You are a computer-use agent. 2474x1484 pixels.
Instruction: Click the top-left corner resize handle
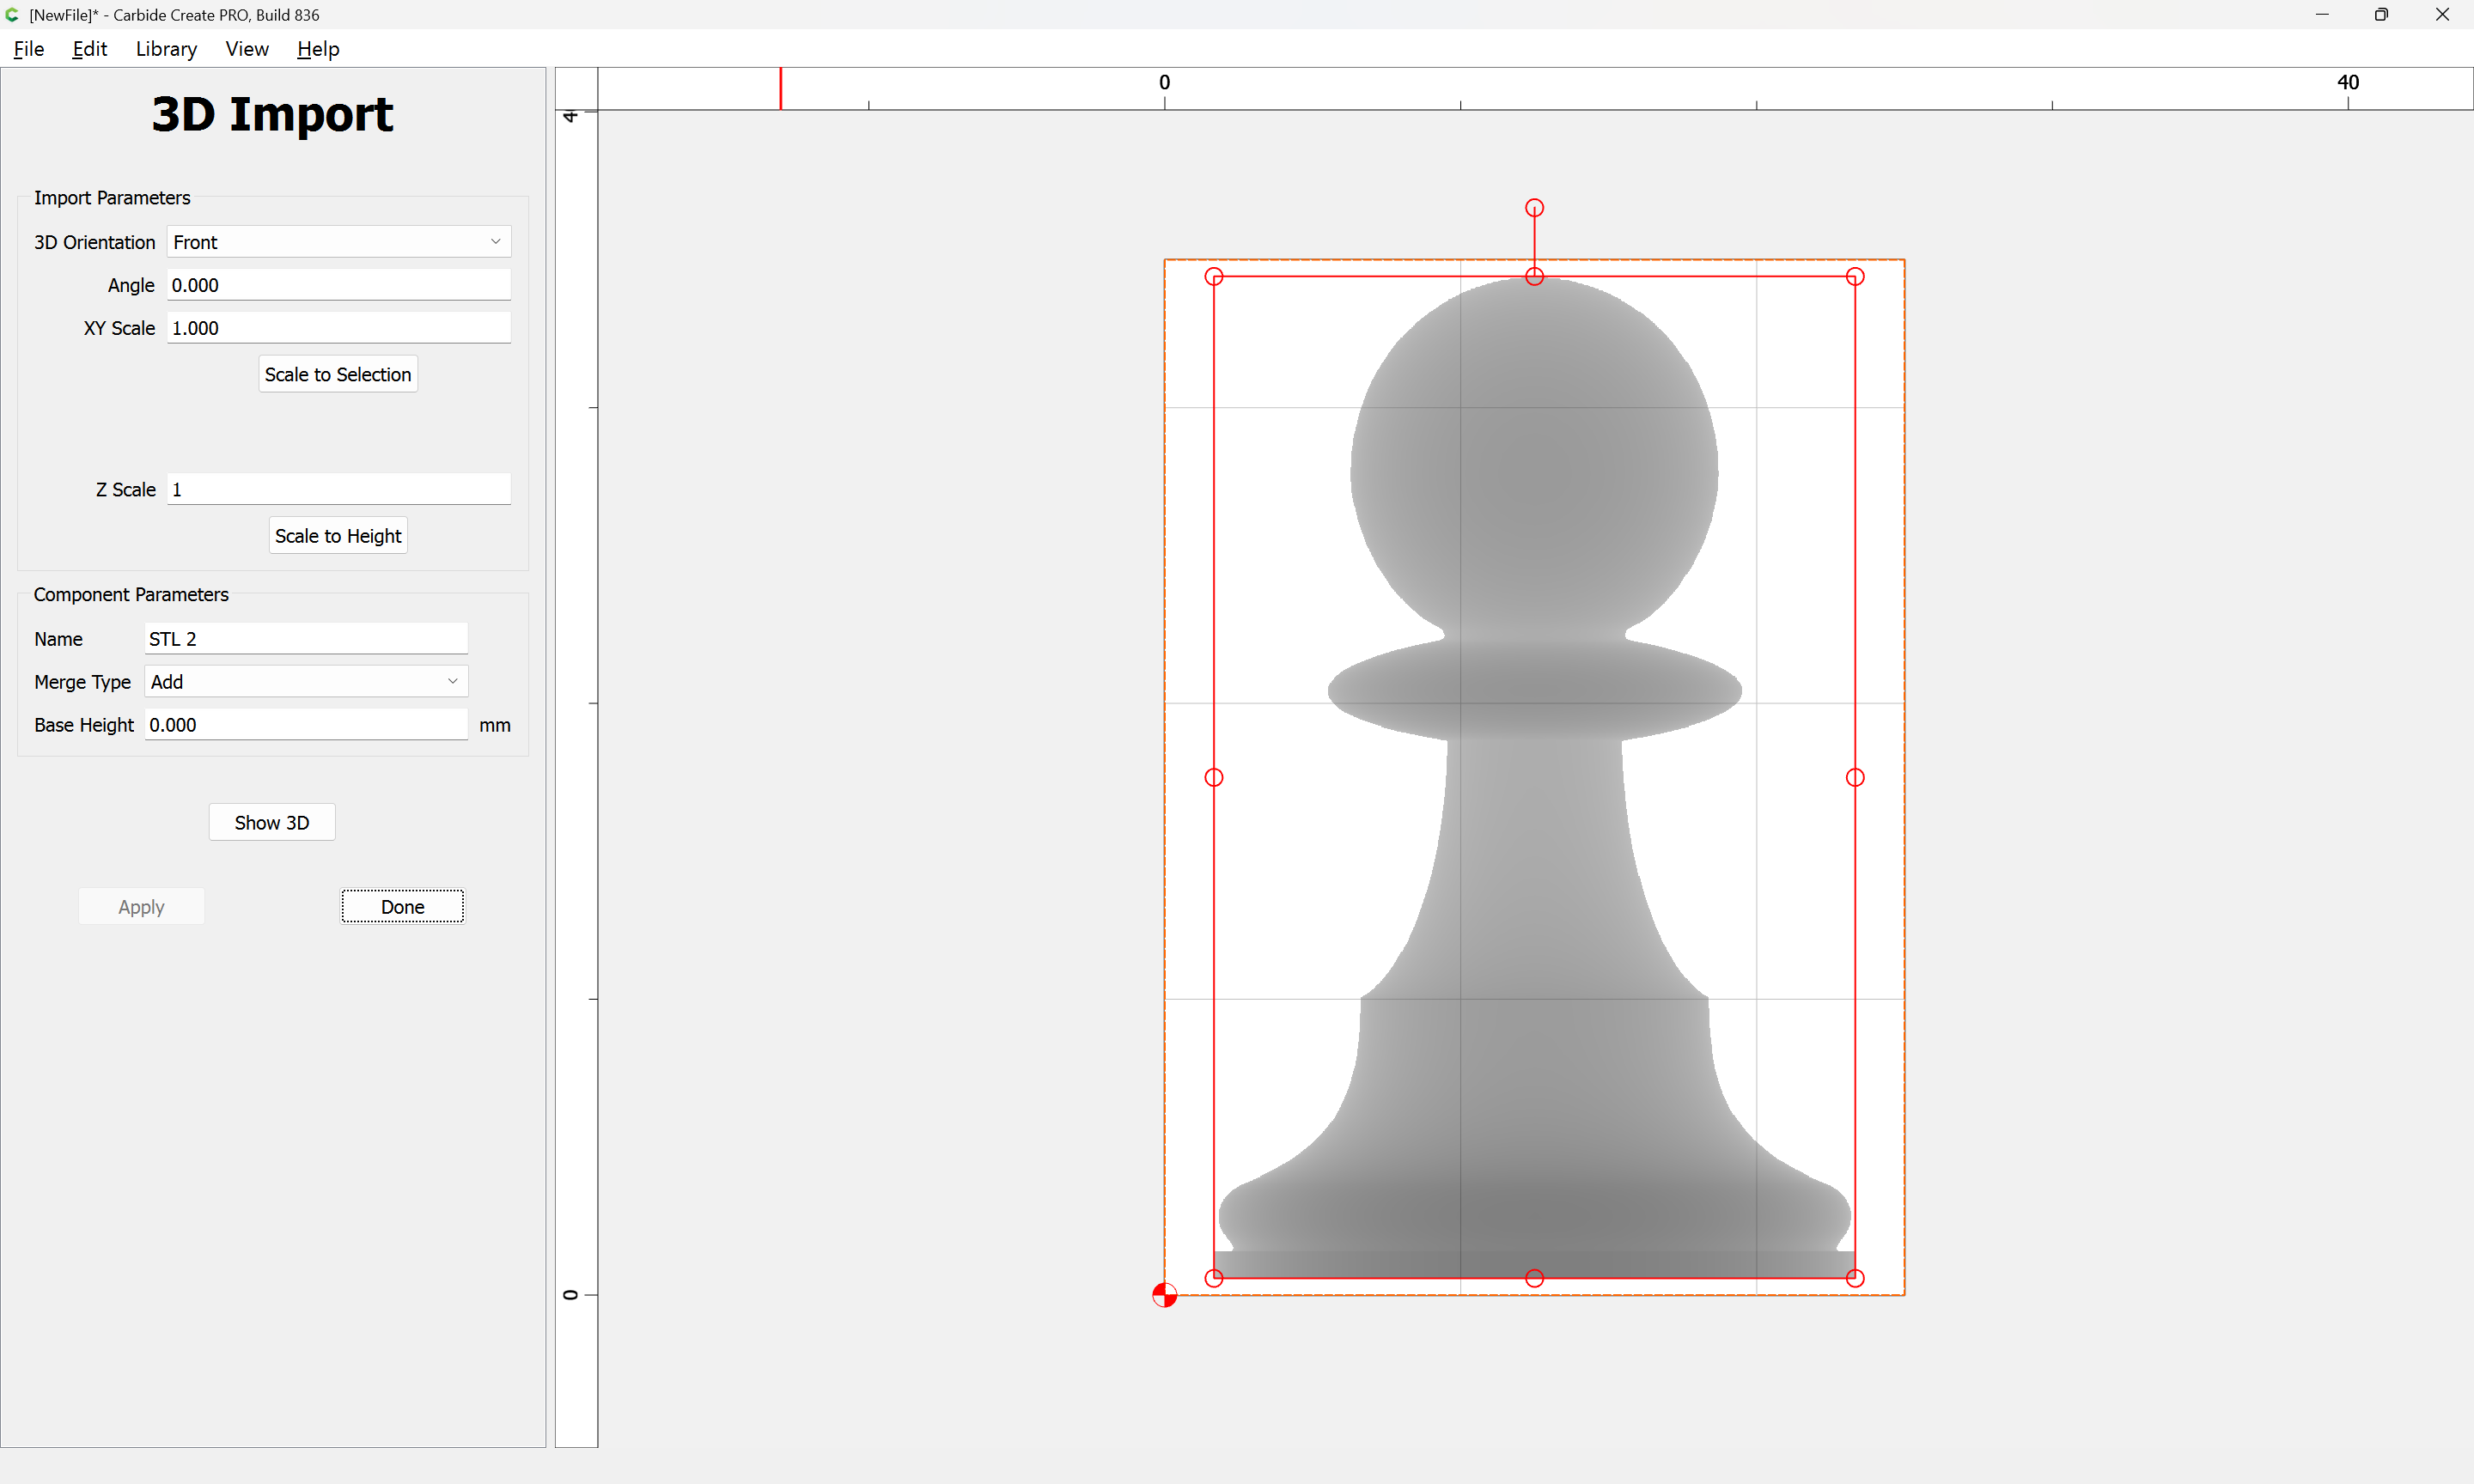click(1214, 277)
